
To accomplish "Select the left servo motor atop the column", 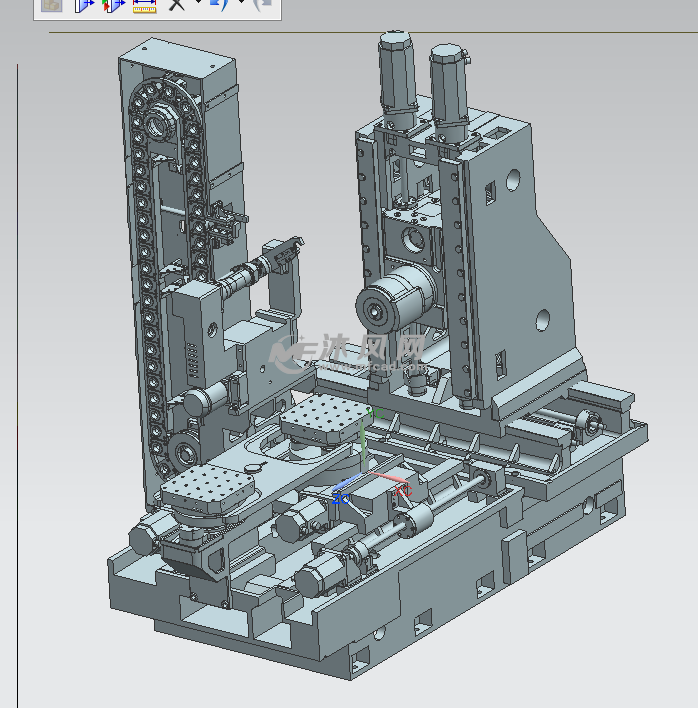I will coord(395,75).
